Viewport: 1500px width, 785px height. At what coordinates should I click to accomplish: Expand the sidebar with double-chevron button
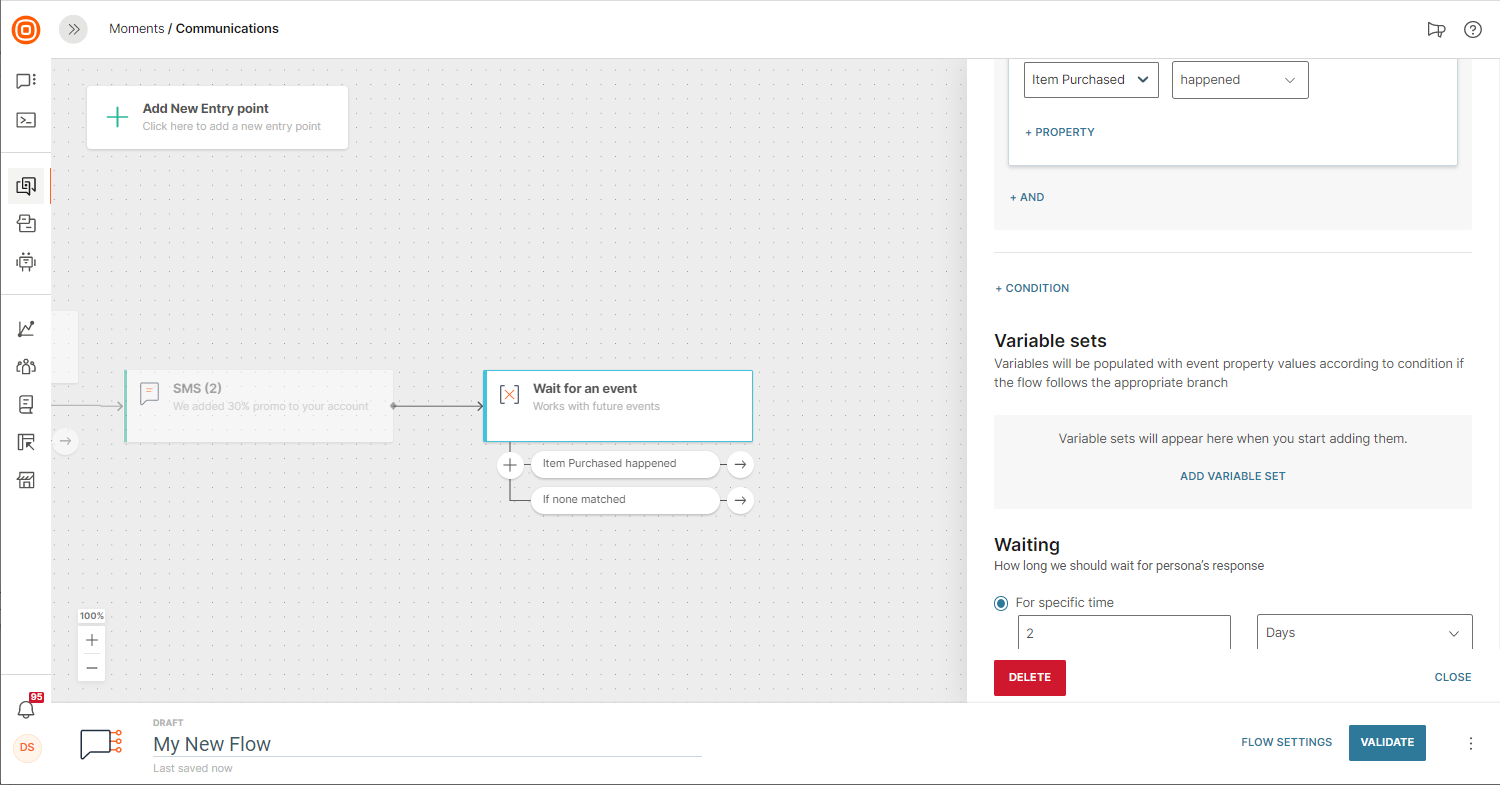(73, 29)
